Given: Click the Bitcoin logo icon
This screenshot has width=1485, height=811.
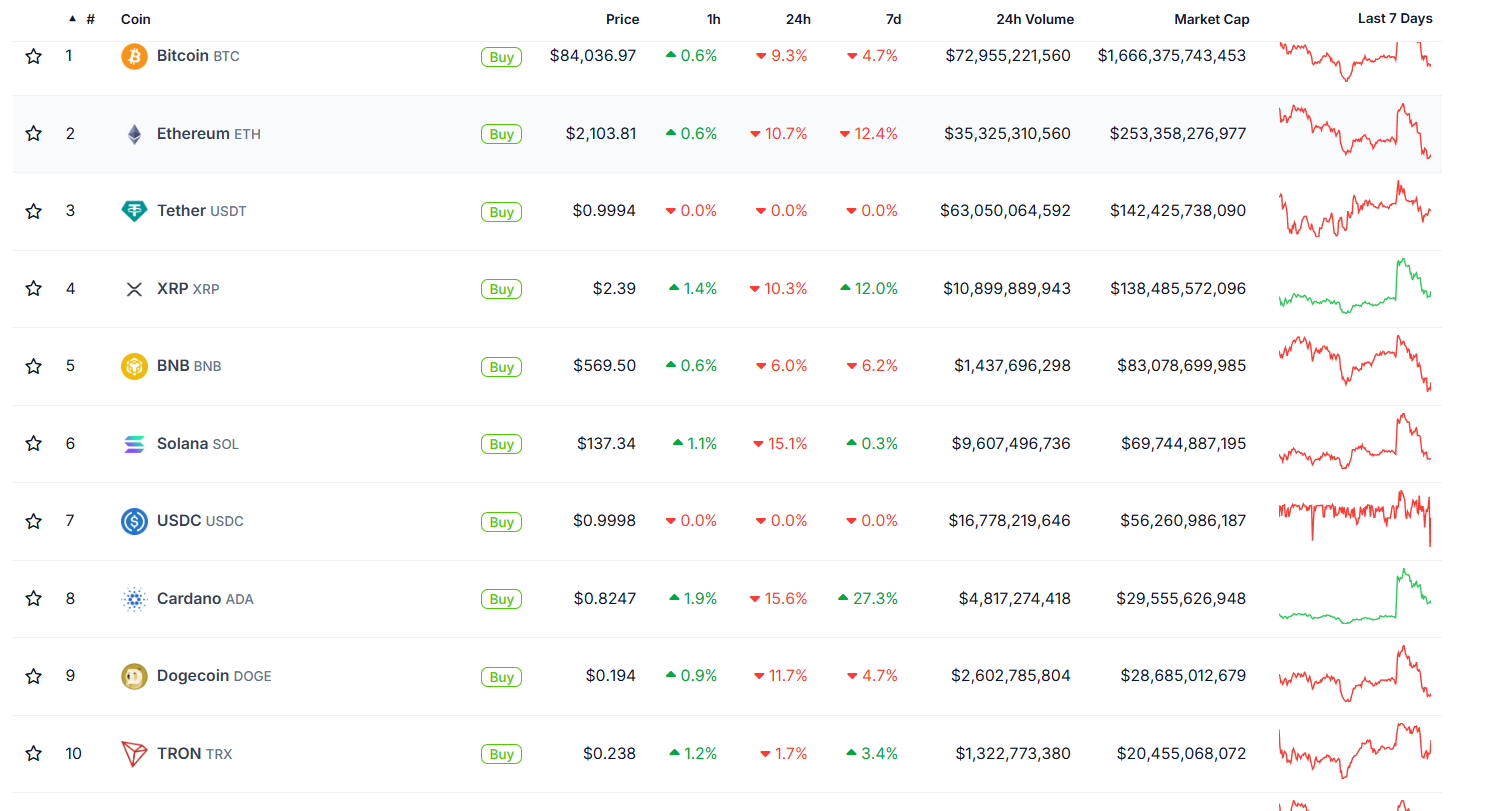Looking at the screenshot, I should pos(134,56).
